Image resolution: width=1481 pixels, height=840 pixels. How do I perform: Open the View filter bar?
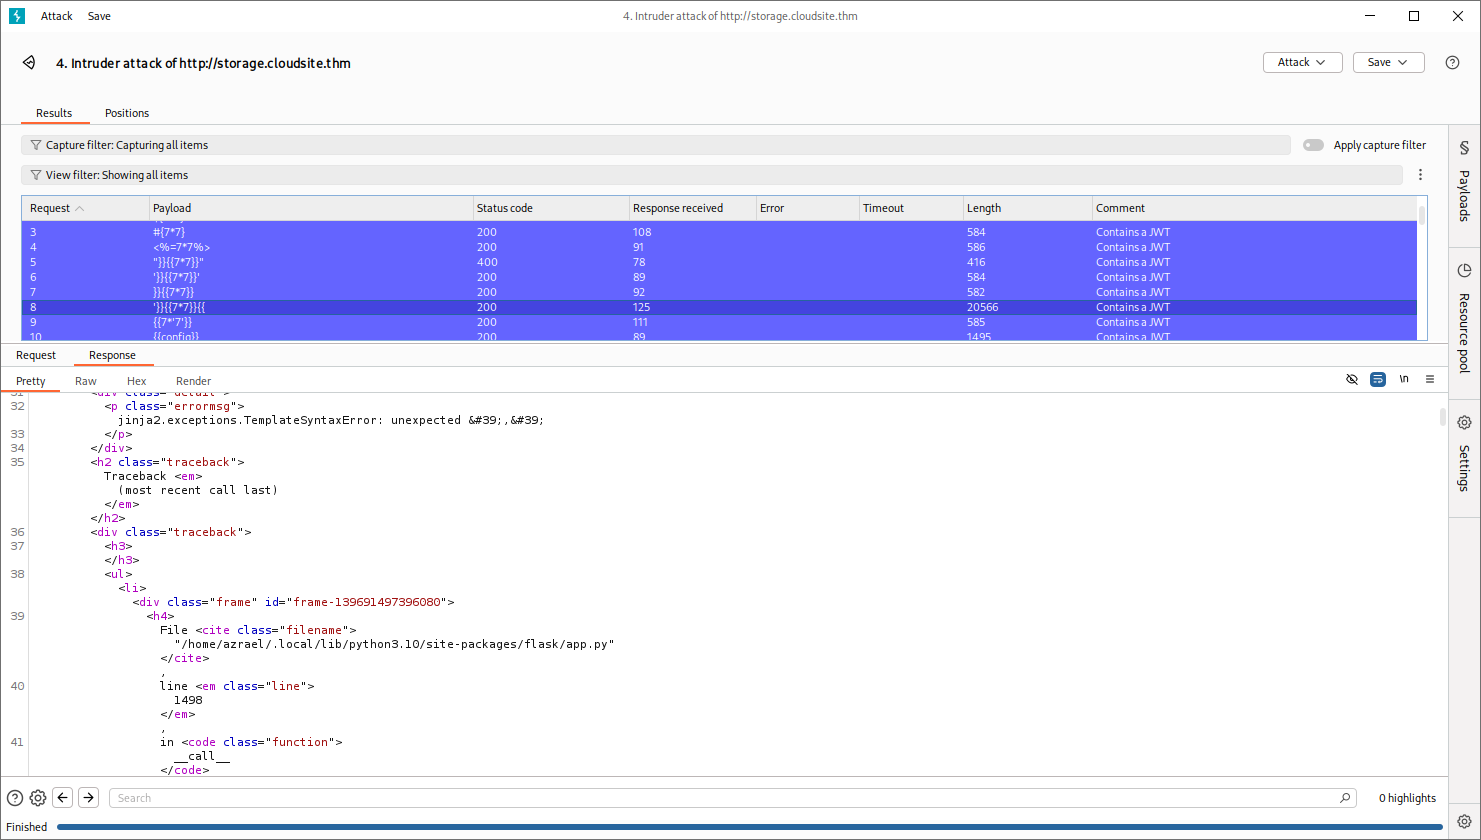(x=710, y=175)
